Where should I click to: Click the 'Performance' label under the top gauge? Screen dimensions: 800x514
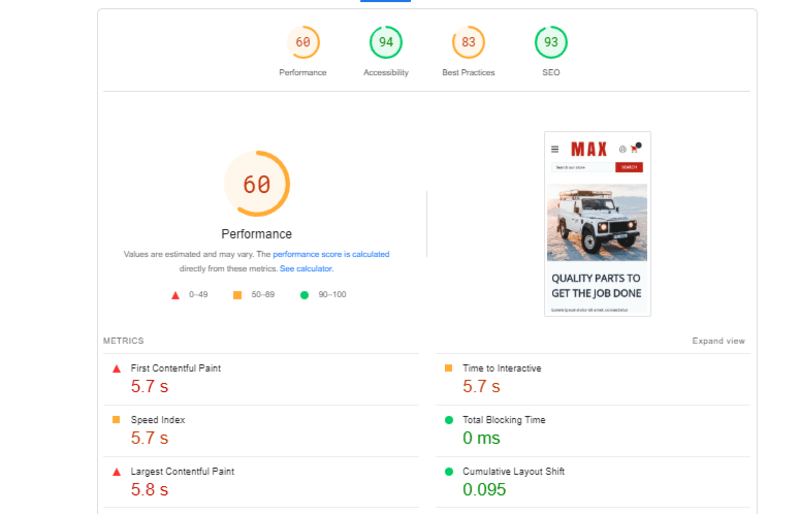[303, 72]
